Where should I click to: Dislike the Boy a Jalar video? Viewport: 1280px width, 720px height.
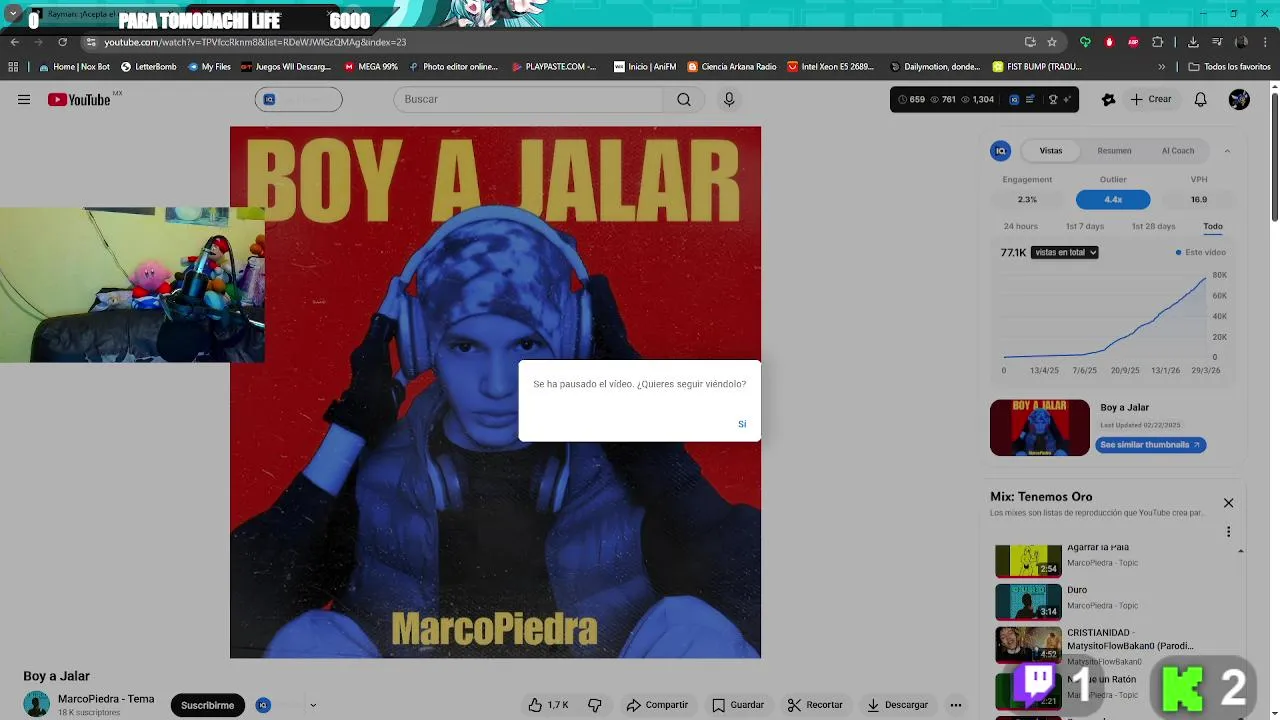point(595,705)
